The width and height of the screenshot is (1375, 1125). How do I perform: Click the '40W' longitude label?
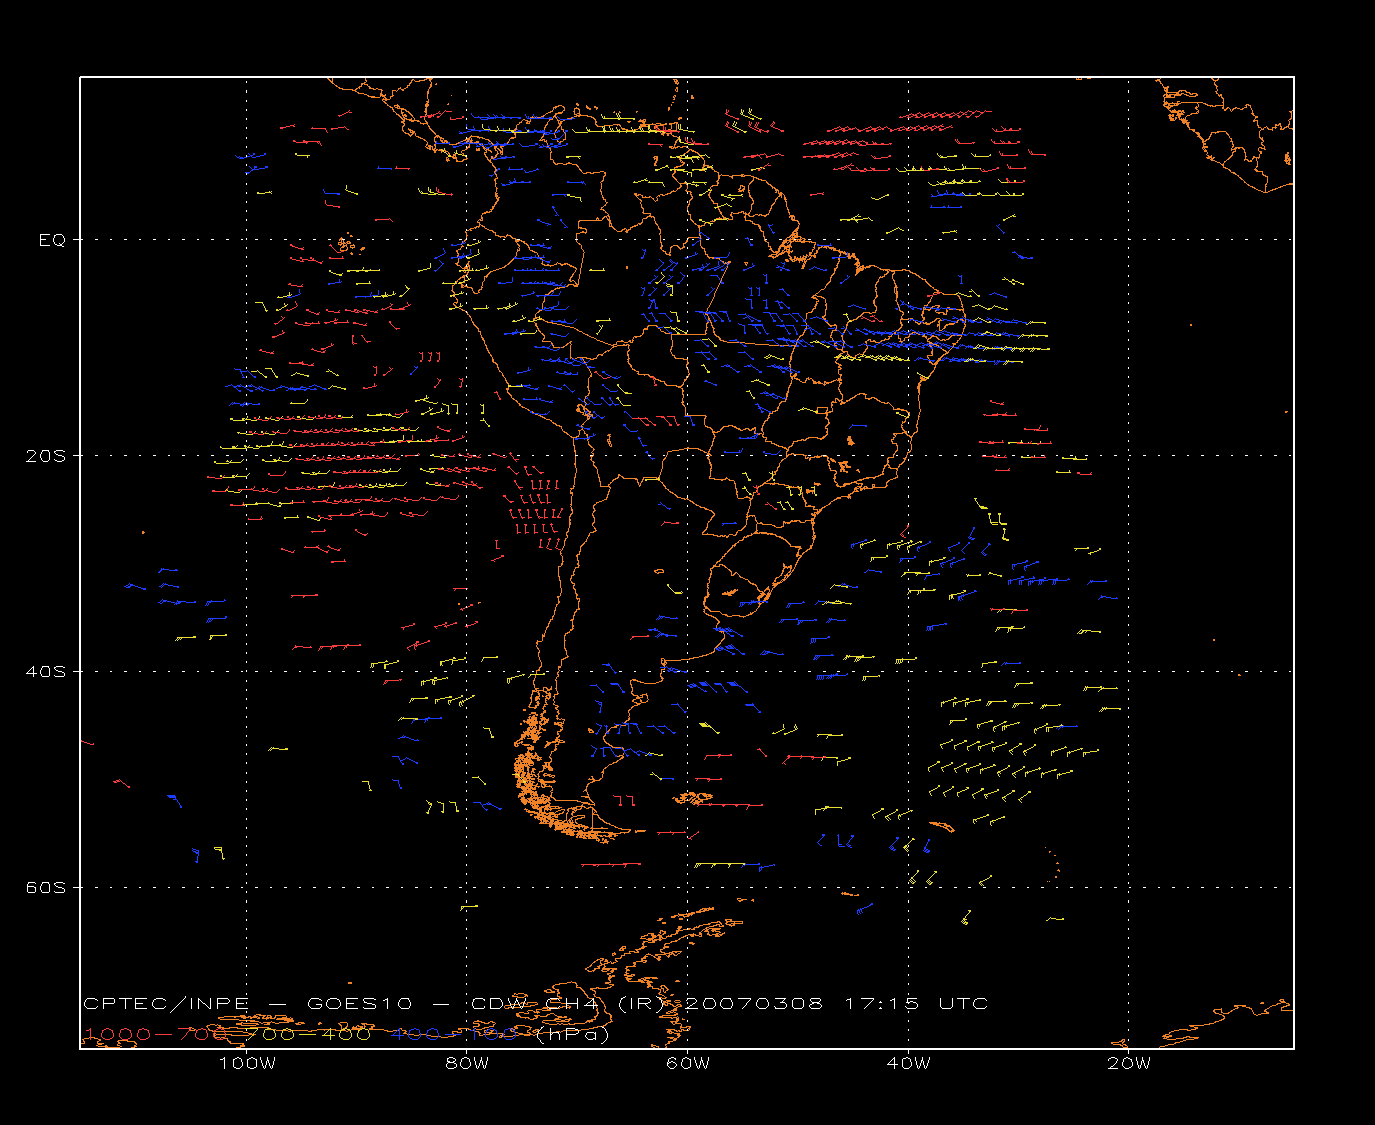pos(908,1063)
